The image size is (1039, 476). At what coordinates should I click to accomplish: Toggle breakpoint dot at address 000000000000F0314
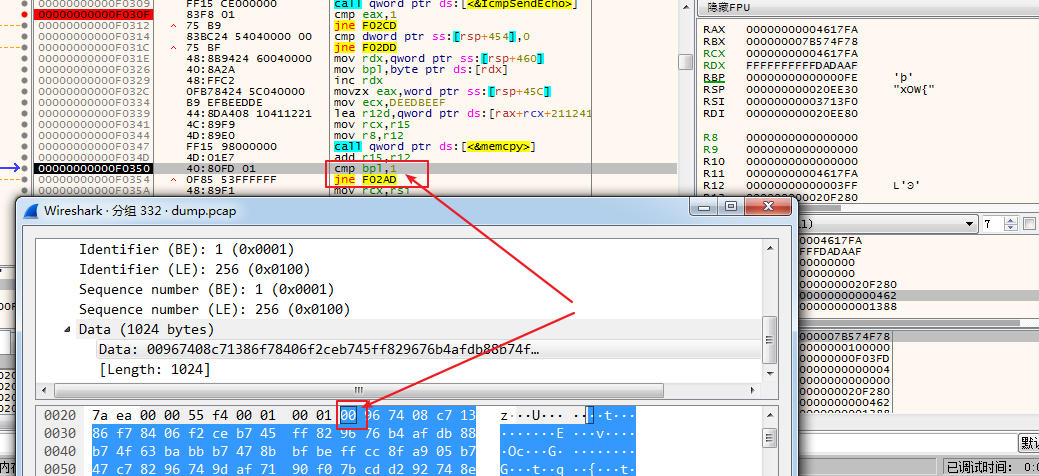tap(25, 36)
